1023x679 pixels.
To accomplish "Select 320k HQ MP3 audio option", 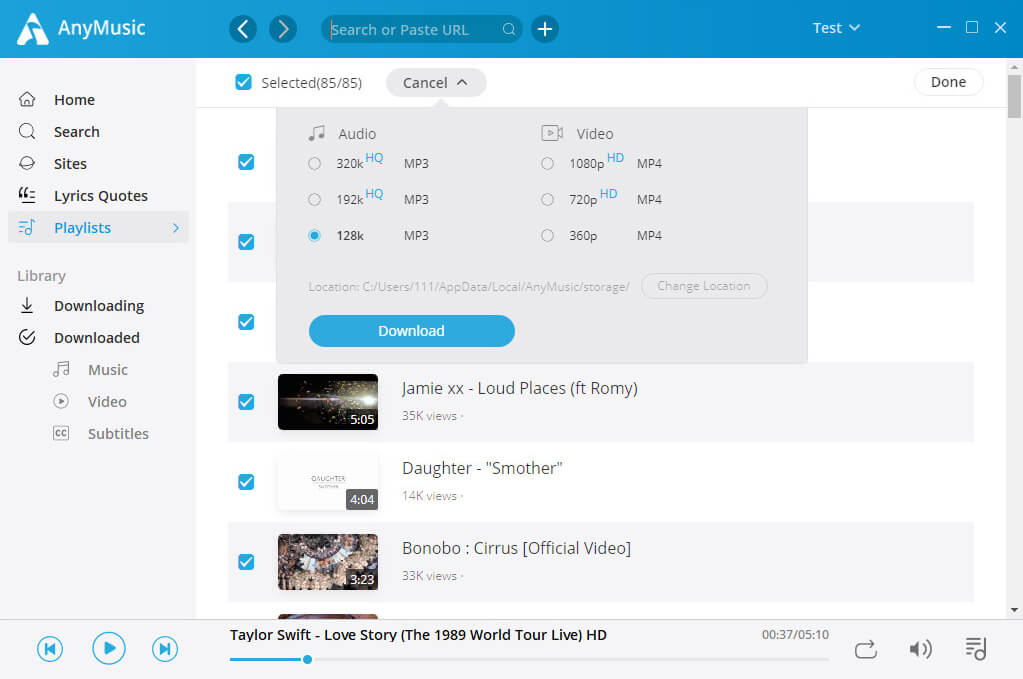I will point(314,164).
